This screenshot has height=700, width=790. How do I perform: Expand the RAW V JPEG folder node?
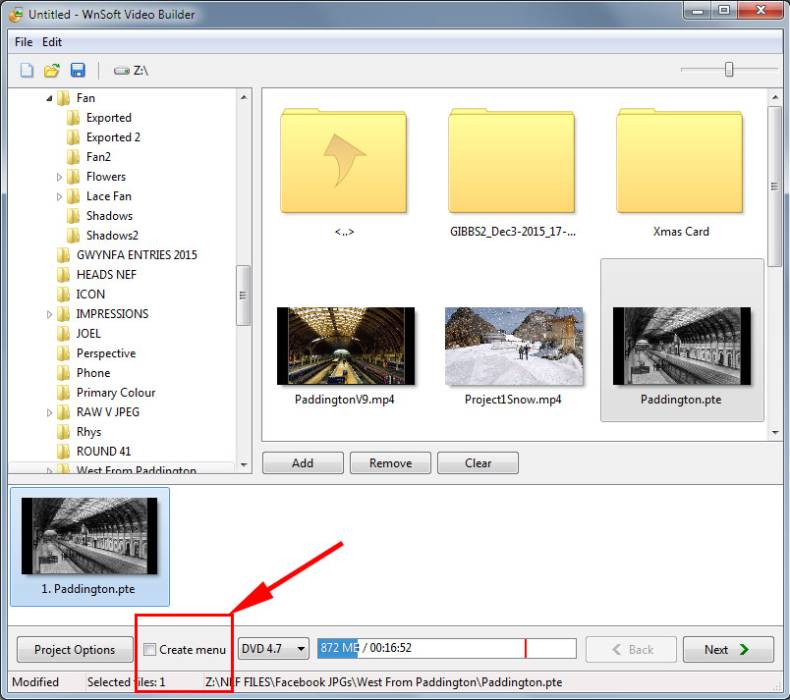click(x=50, y=412)
